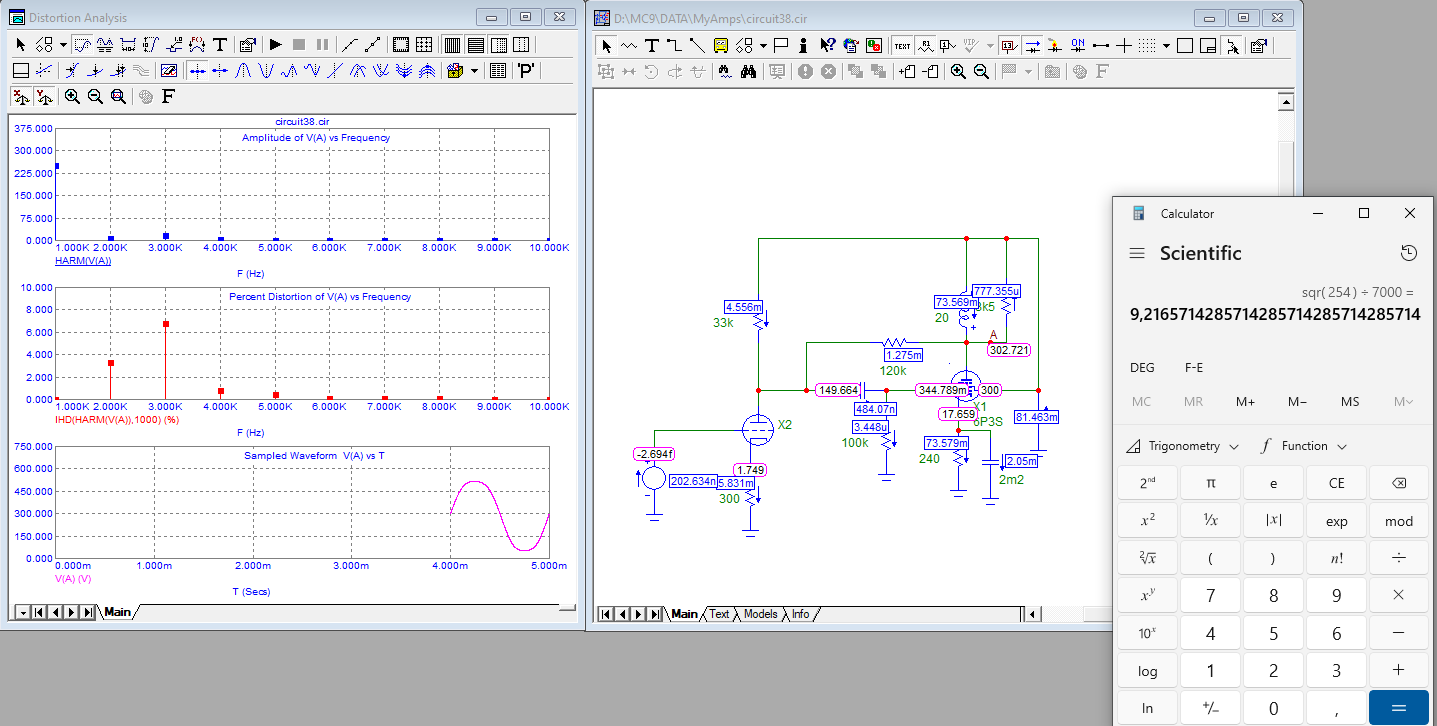This screenshot has height=726, width=1437.
Task: Click the Run (play) analysis button
Action: [x=276, y=44]
